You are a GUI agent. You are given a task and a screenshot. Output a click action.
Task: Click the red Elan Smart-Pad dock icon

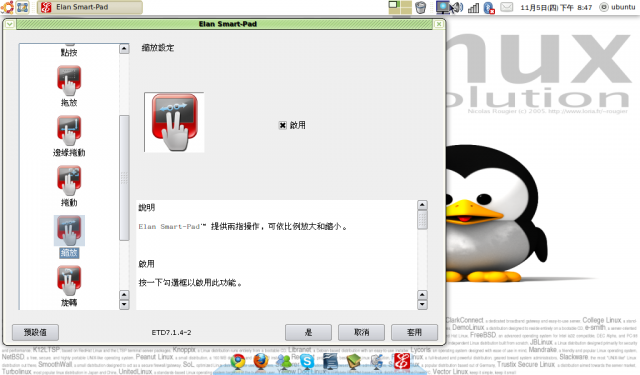(402, 361)
